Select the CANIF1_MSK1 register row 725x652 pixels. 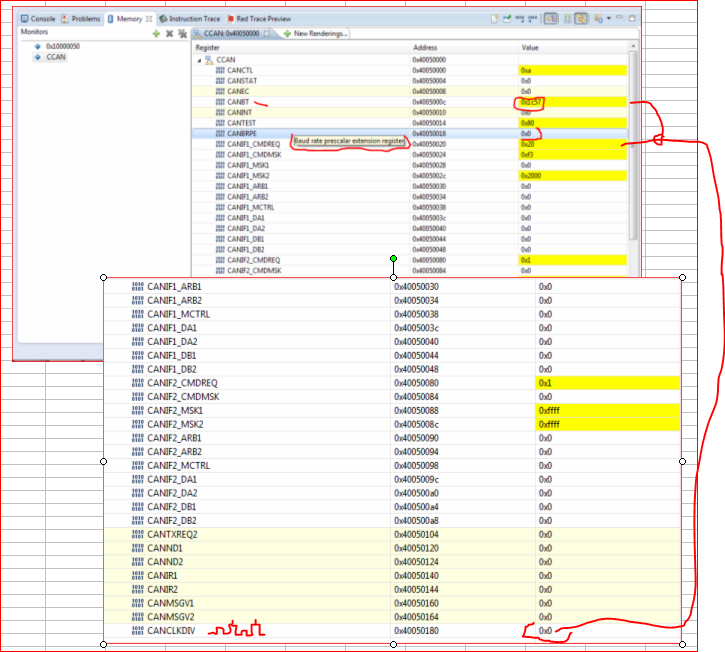coord(410,166)
